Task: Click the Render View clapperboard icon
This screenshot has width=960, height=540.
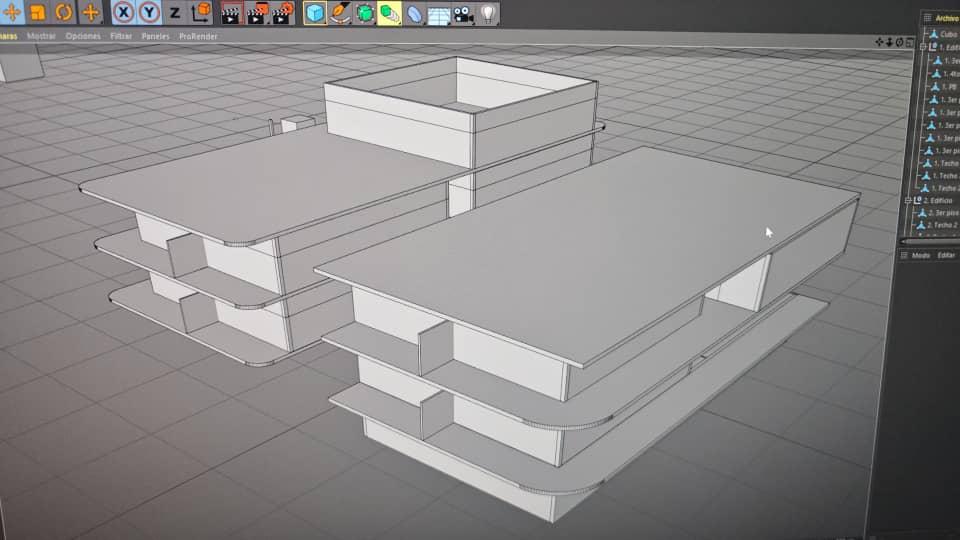Action: click(231, 13)
